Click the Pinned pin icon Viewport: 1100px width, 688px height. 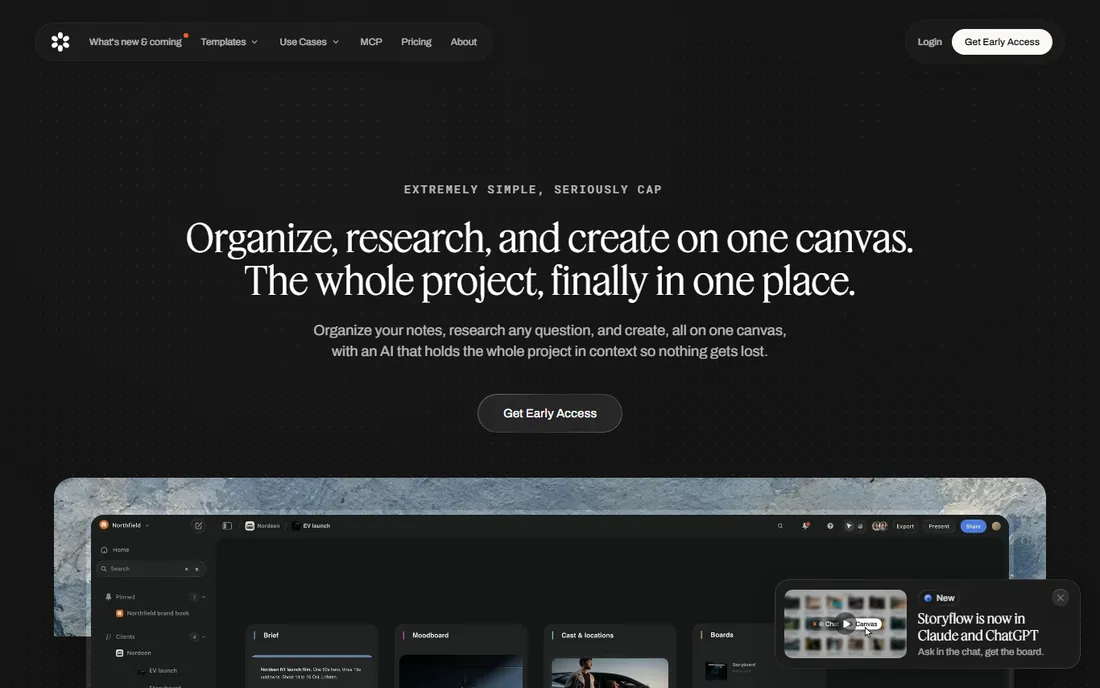[108, 597]
